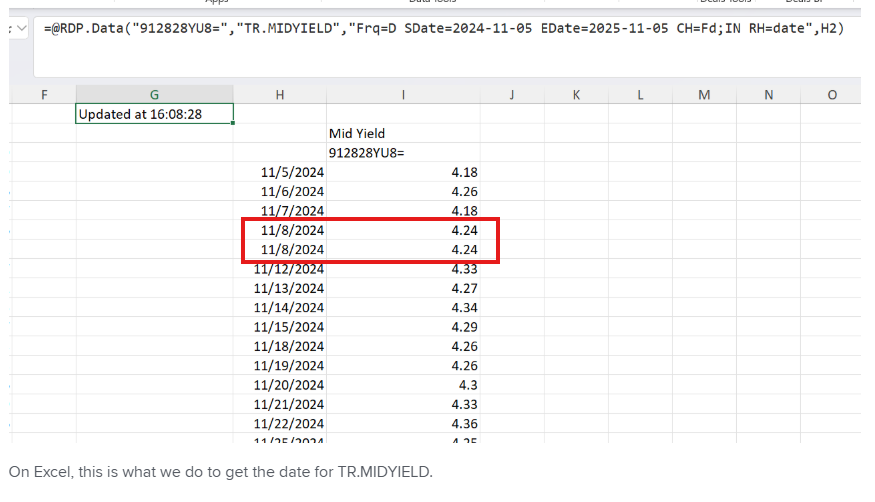
Task: Click the caption mentioning TR.MIDYIELD below the sheet
Action: pos(220,472)
